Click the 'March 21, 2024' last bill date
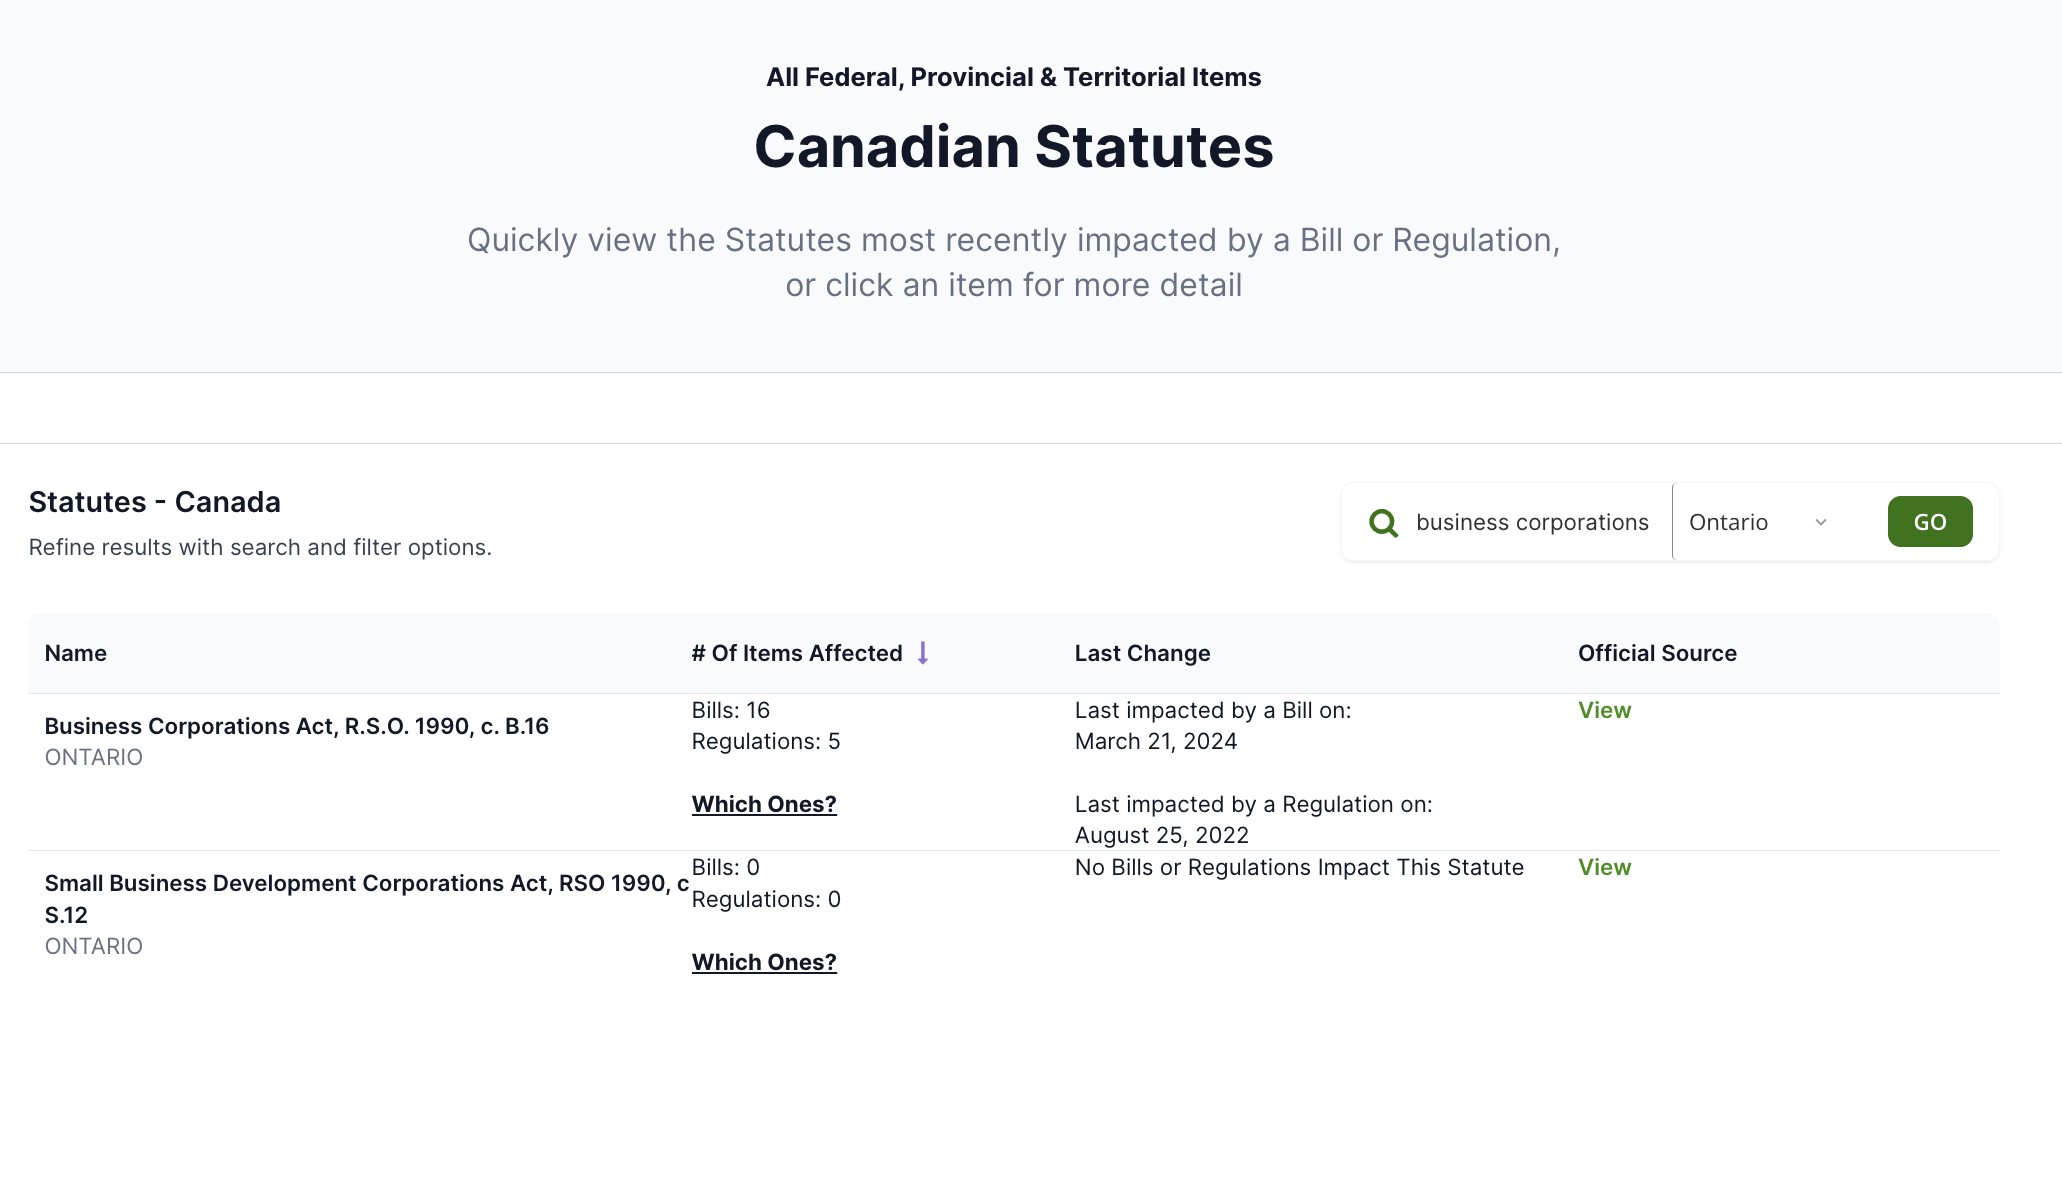The image size is (2062, 1202). tap(1156, 741)
